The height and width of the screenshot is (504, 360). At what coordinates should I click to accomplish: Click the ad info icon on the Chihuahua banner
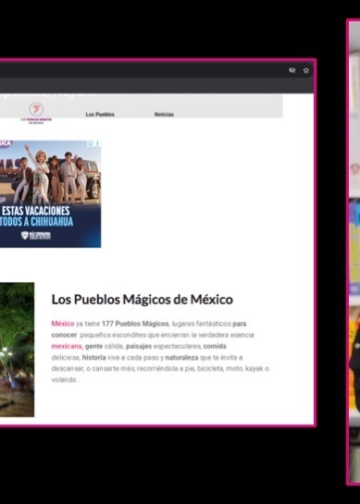pos(90,143)
